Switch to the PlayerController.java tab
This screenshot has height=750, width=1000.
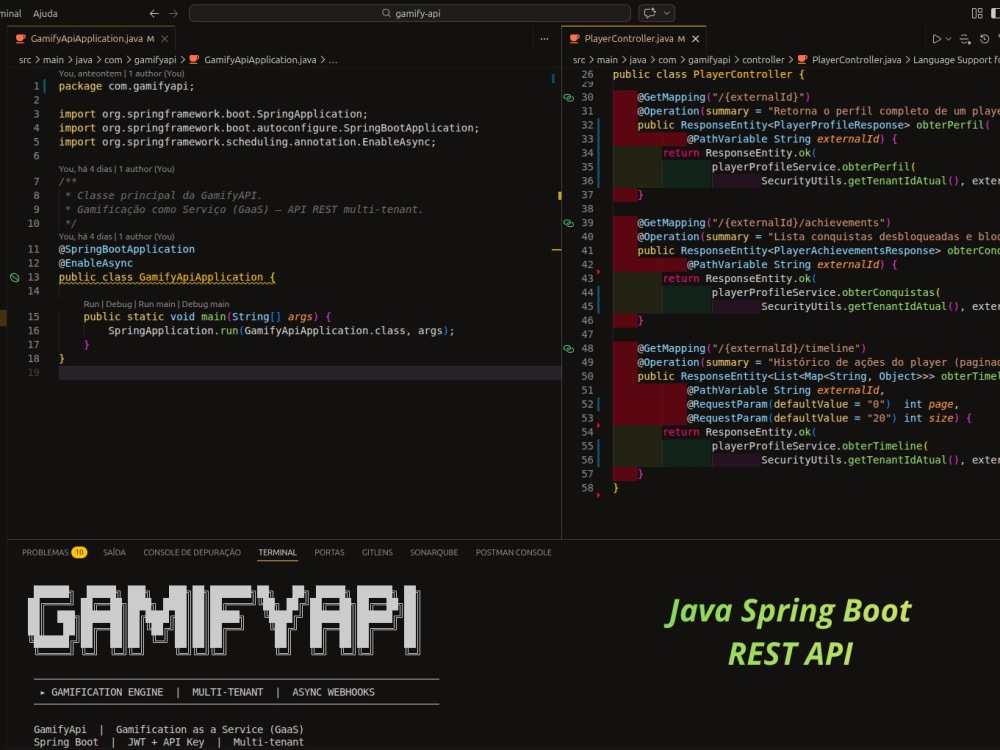coord(634,39)
